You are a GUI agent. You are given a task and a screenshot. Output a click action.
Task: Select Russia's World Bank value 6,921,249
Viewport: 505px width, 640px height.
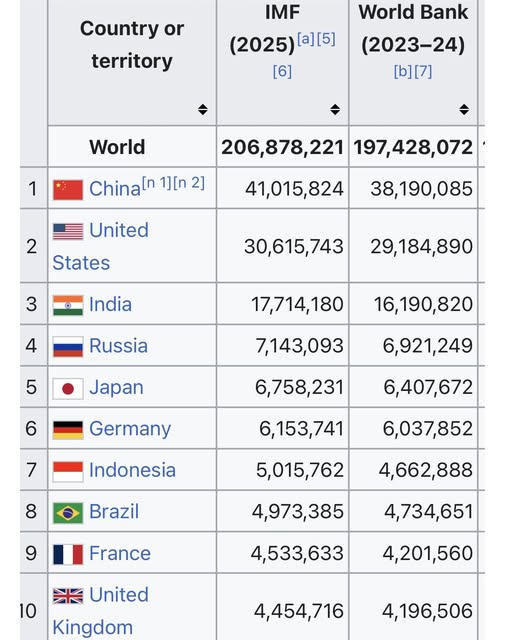tap(427, 346)
